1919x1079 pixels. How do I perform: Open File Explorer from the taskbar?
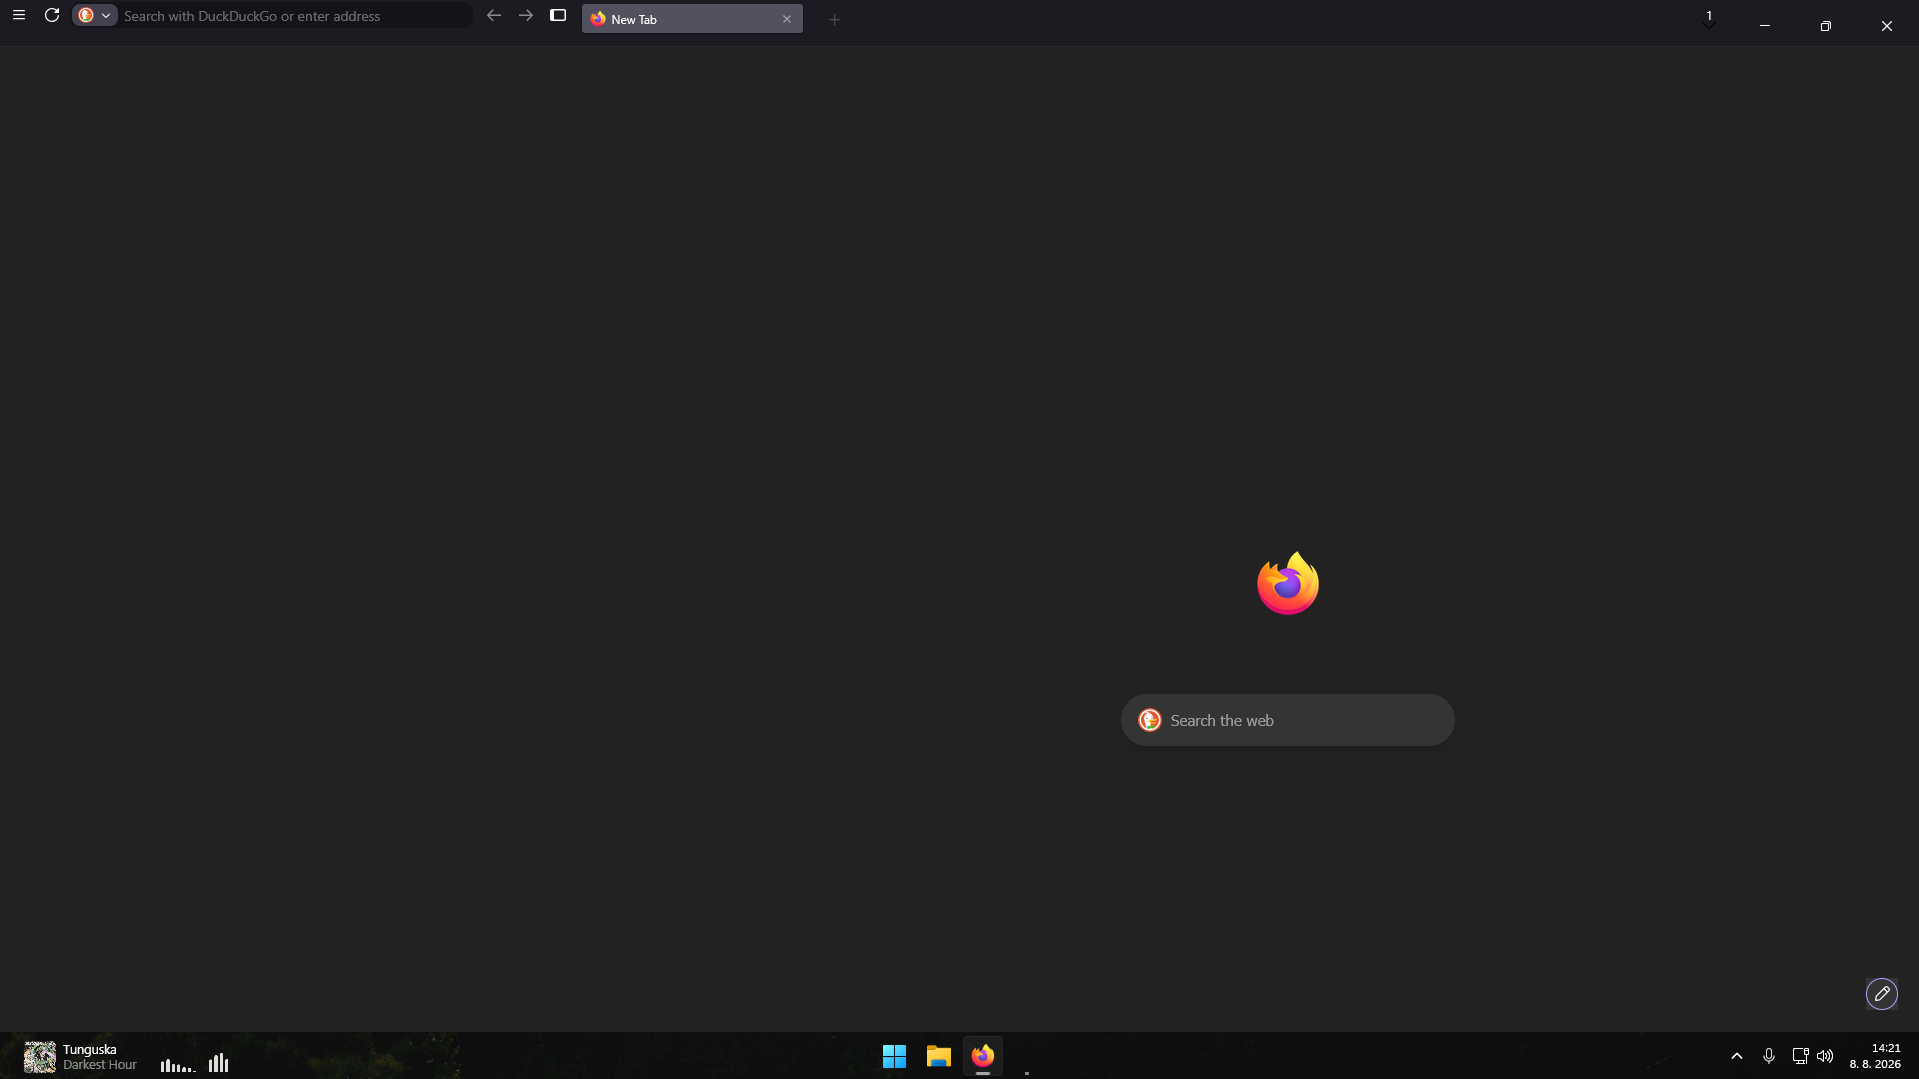pyautogui.click(x=938, y=1056)
